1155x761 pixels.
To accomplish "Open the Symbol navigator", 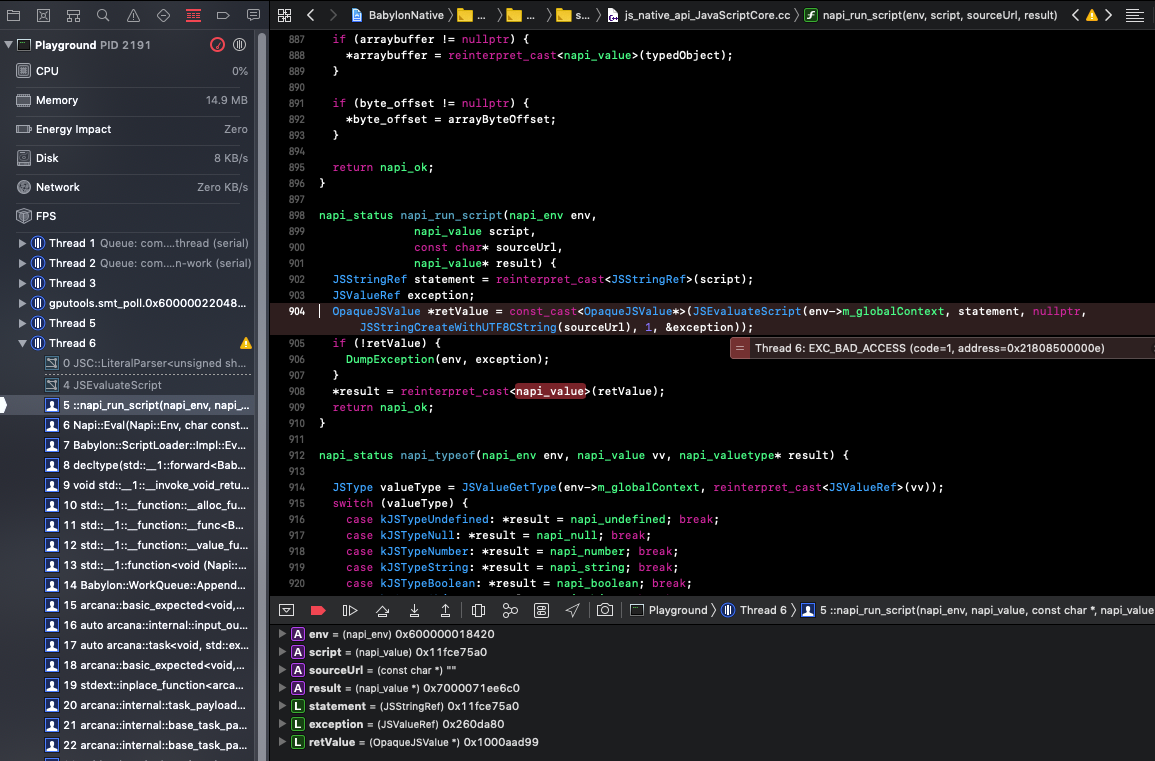I will [x=73, y=15].
